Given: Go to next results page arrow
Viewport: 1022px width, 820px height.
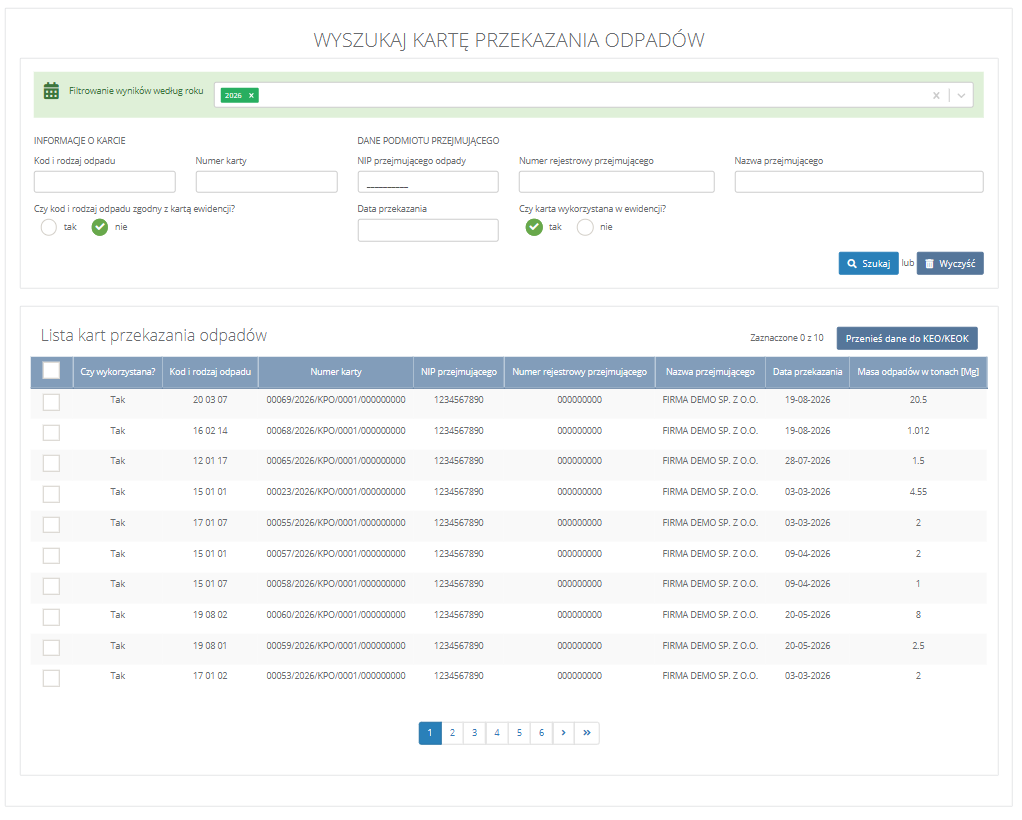Looking at the screenshot, I should coord(563,733).
